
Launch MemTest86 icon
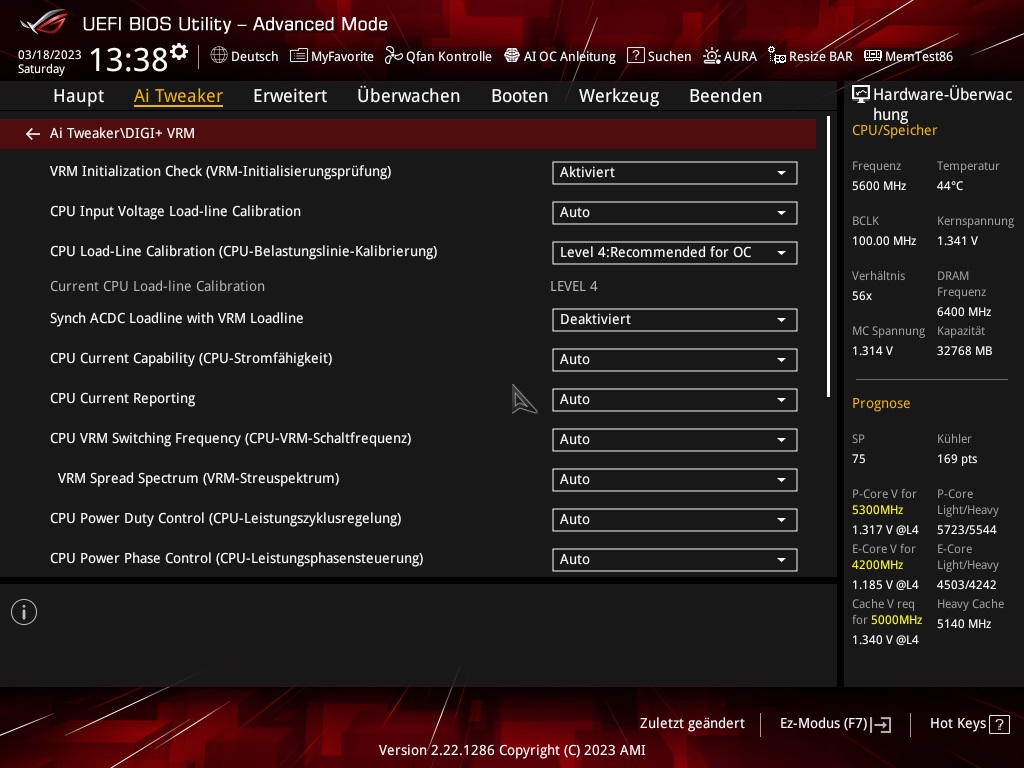pos(872,56)
